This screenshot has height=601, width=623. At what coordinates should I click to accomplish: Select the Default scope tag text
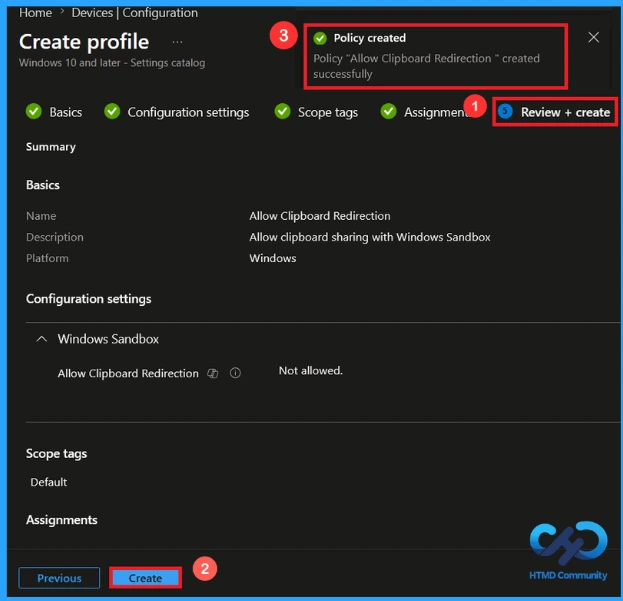pyautogui.click(x=48, y=482)
